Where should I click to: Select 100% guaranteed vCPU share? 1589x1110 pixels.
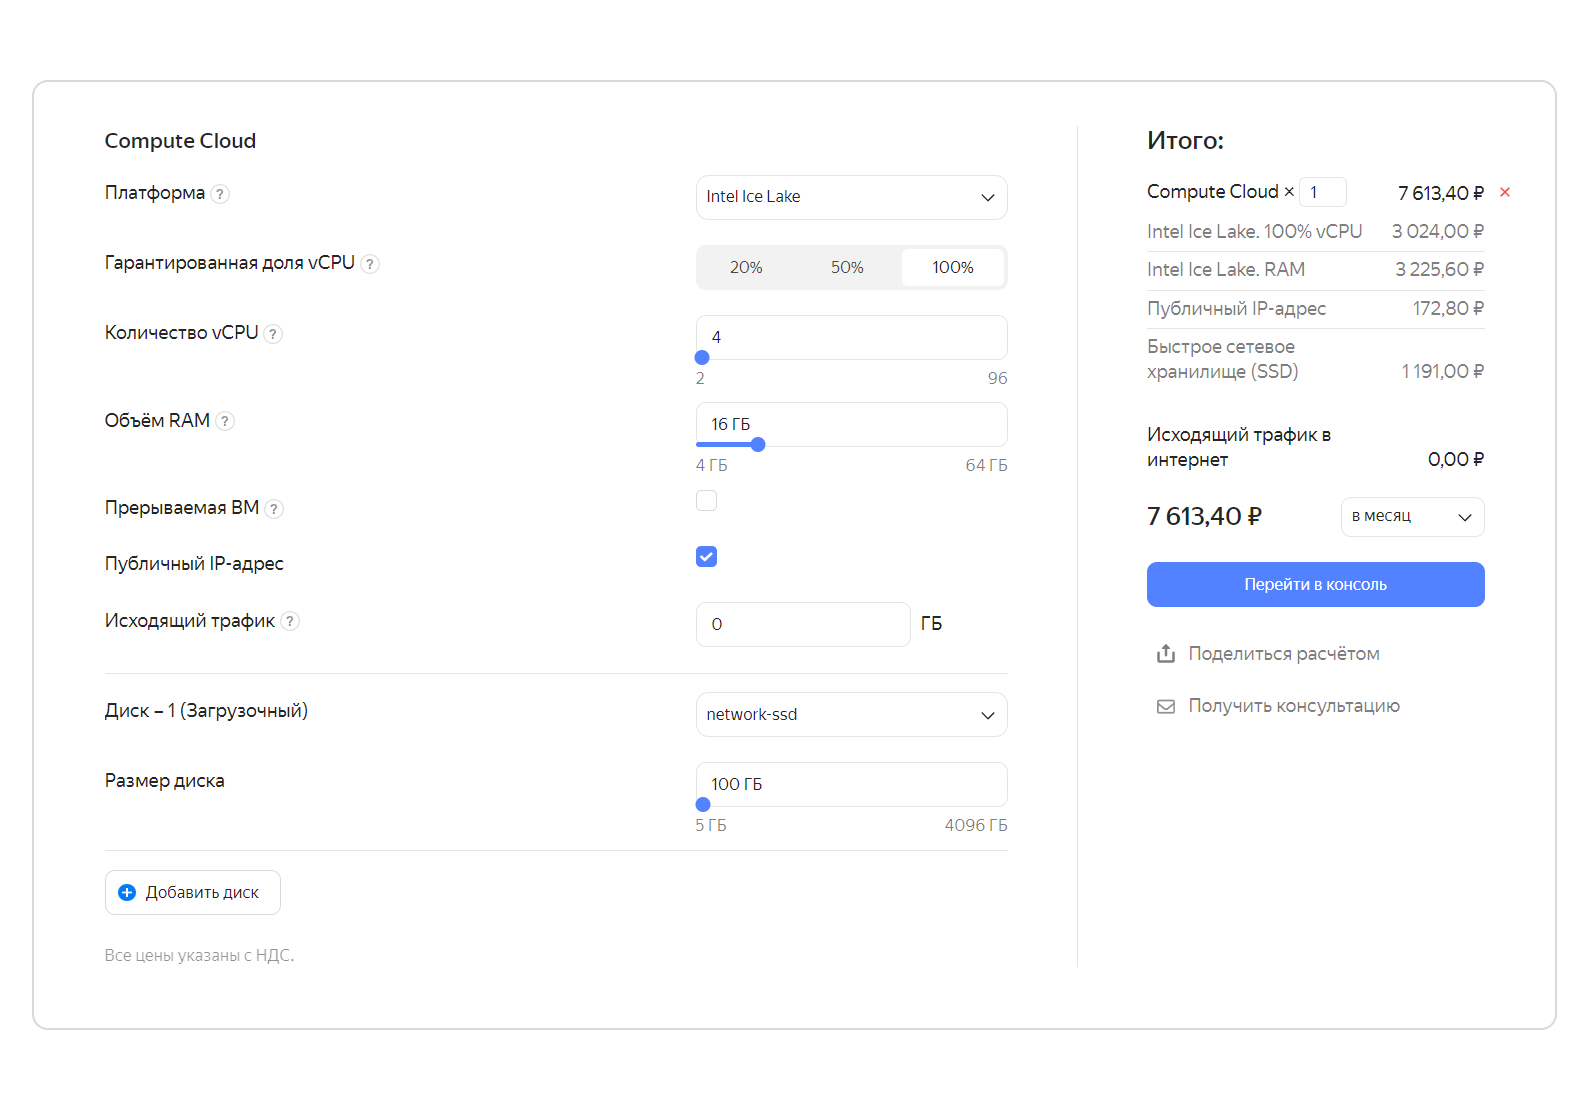point(953,268)
